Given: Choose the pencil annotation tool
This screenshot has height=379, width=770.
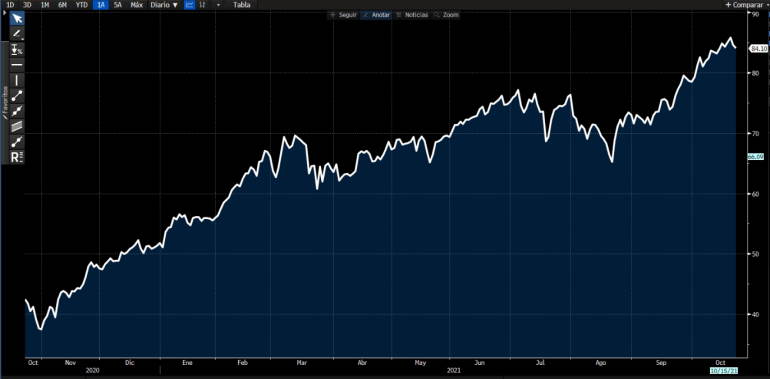Looking at the screenshot, I should tap(17, 34).
